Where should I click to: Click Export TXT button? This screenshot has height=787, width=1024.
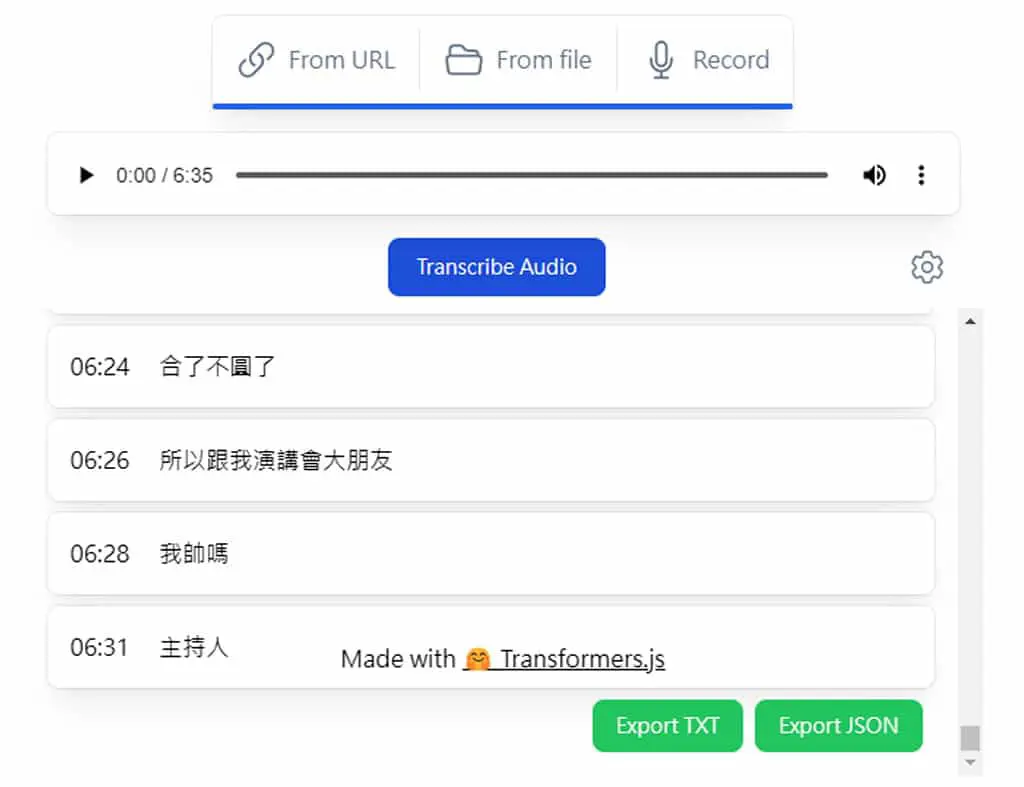tap(667, 726)
